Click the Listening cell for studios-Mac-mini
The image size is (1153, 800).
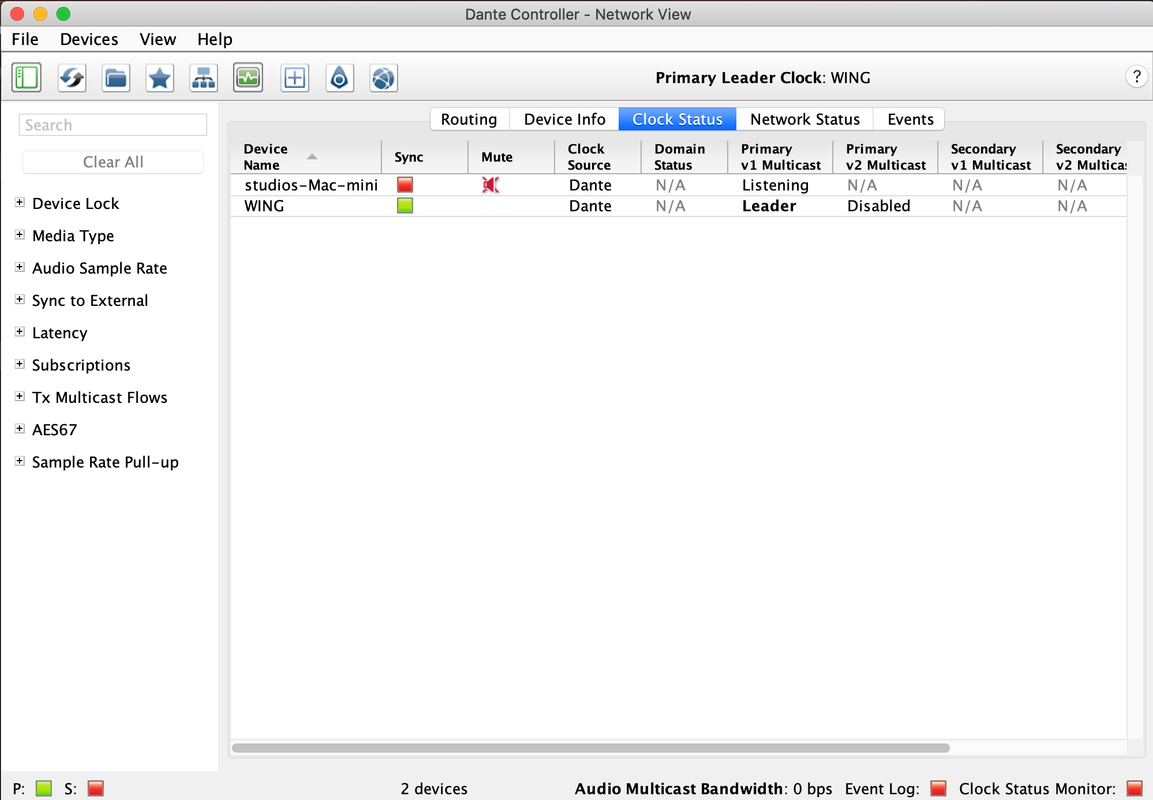pyautogui.click(x=775, y=185)
